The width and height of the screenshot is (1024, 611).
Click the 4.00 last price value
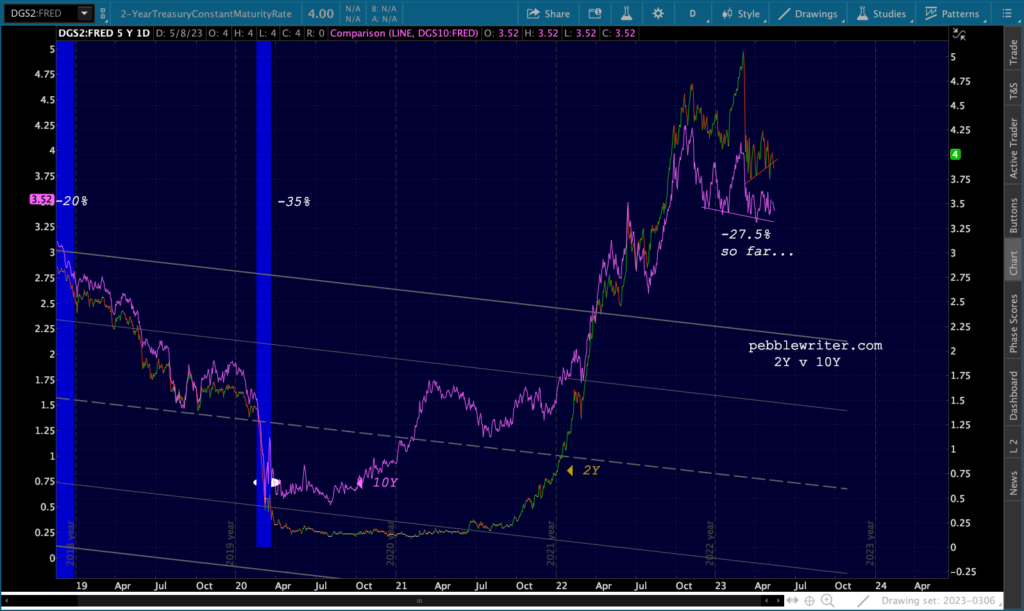point(321,14)
